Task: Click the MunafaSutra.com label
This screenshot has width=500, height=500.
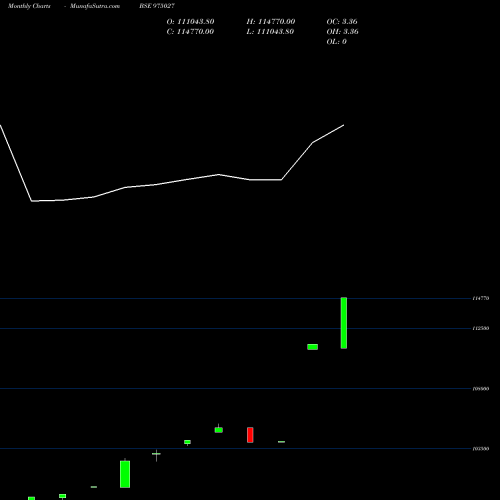Action: tap(95, 6)
